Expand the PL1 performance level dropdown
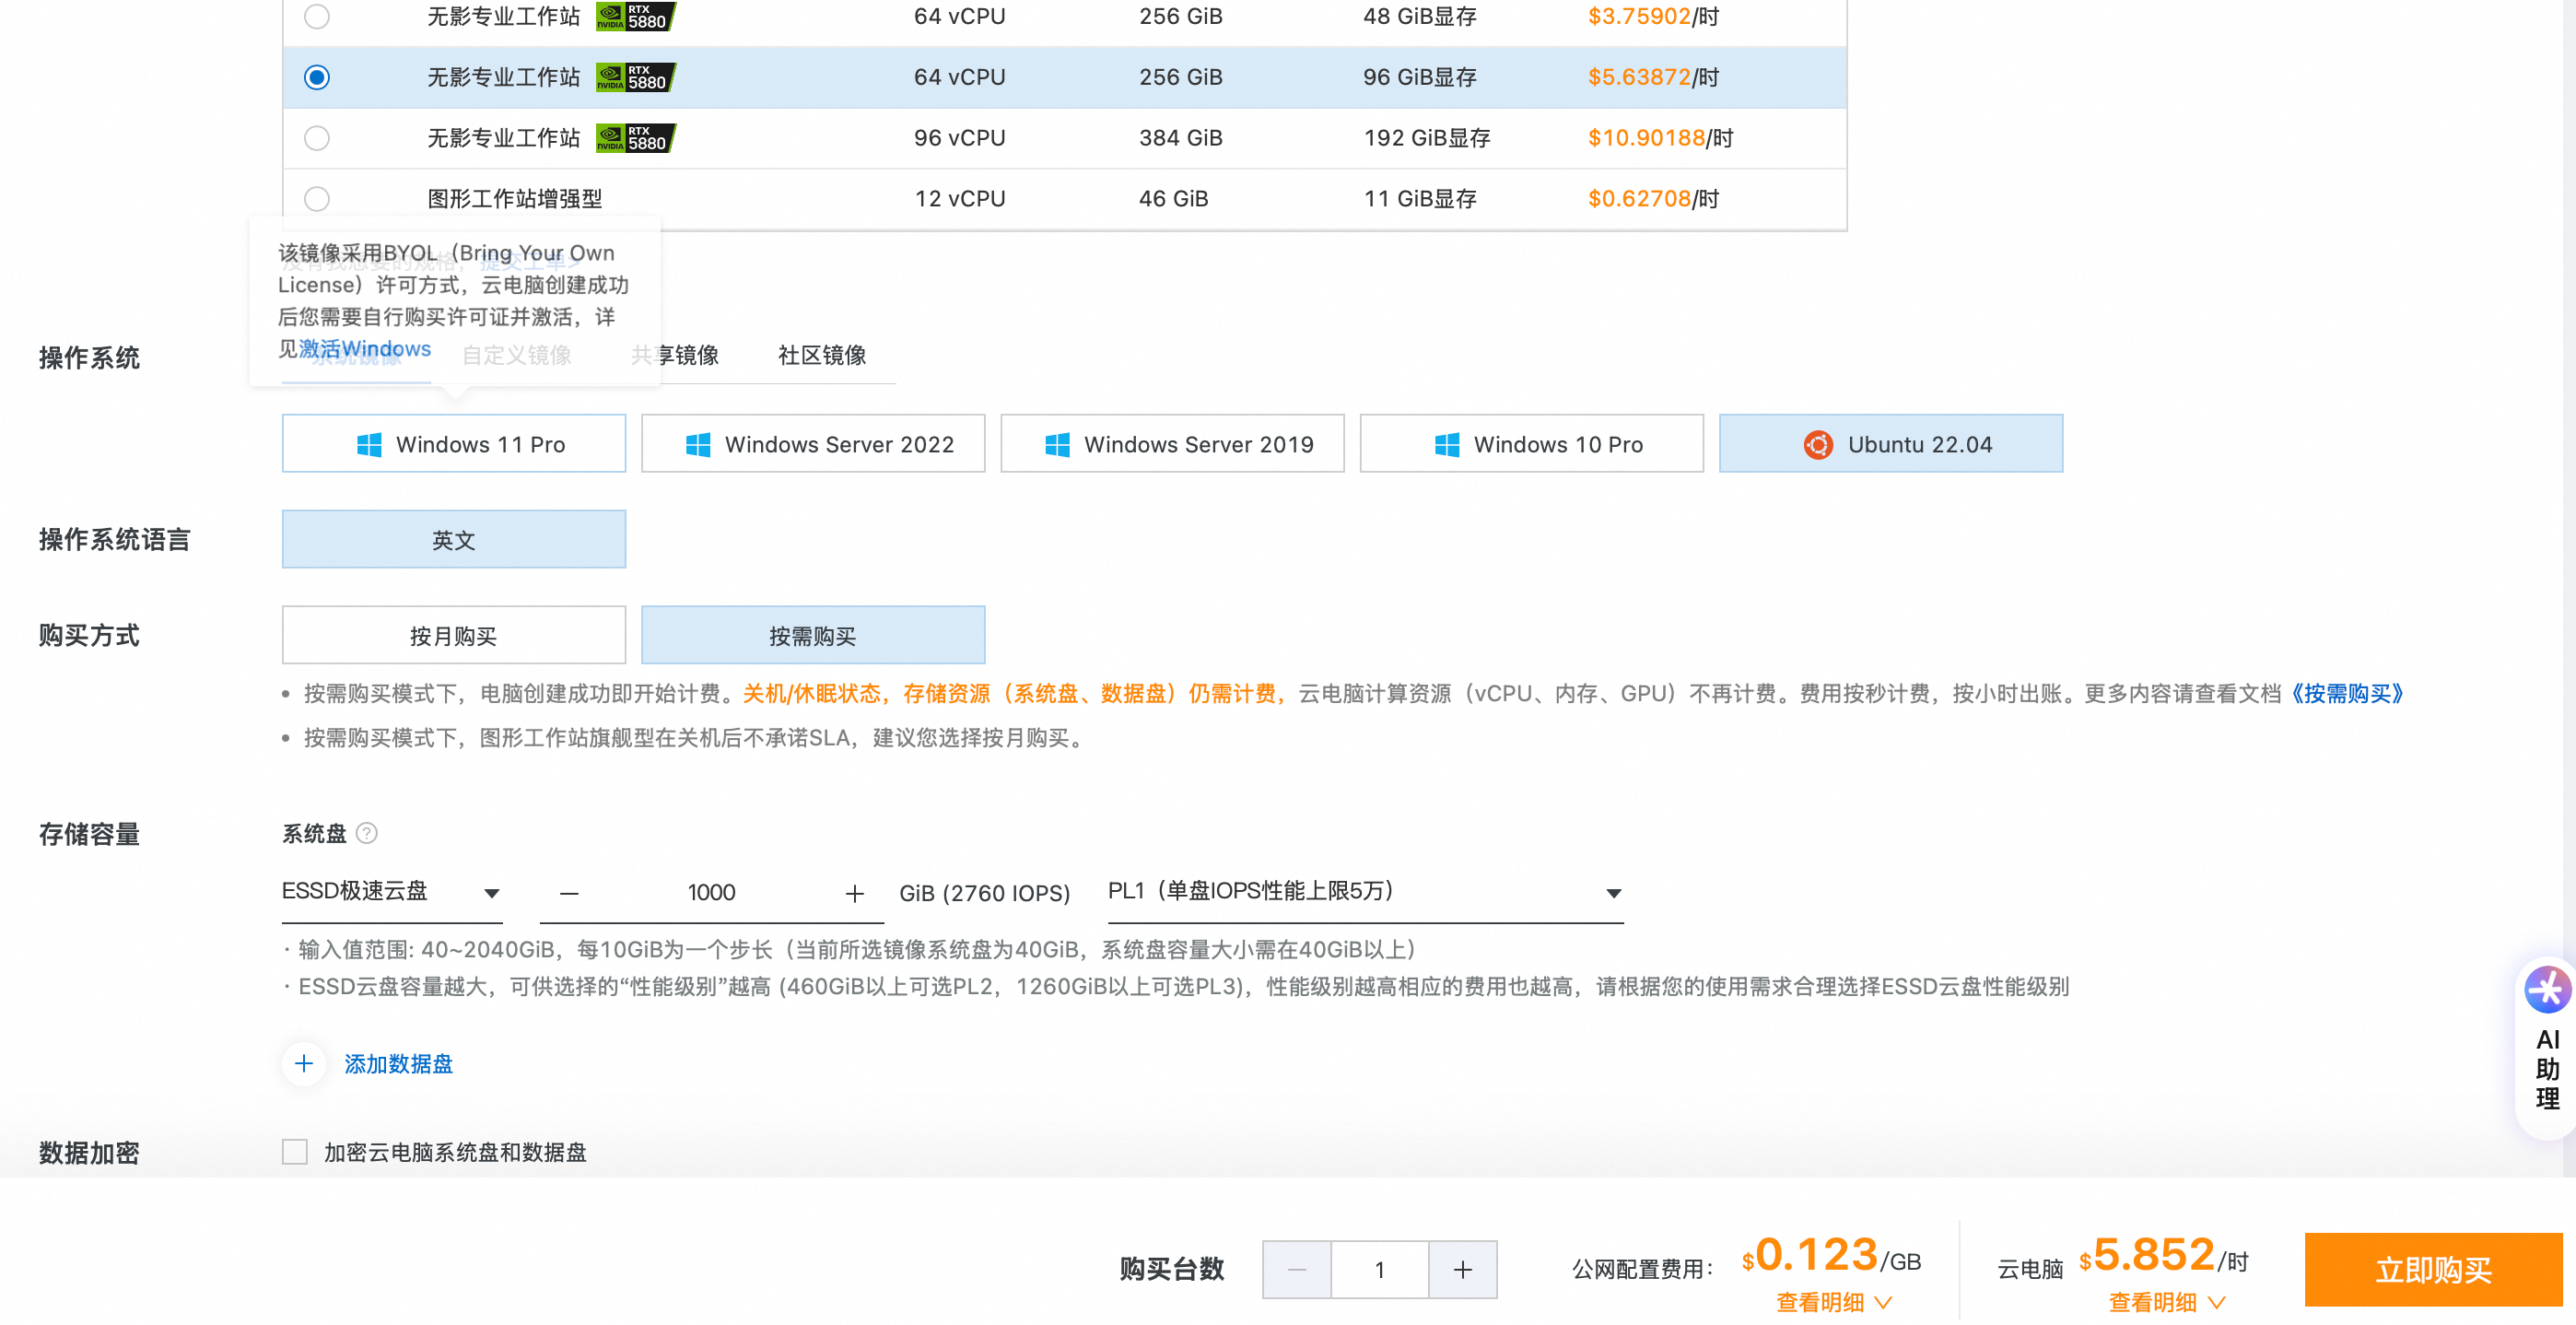This screenshot has height=1325, width=2576. (x=1364, y=892)
